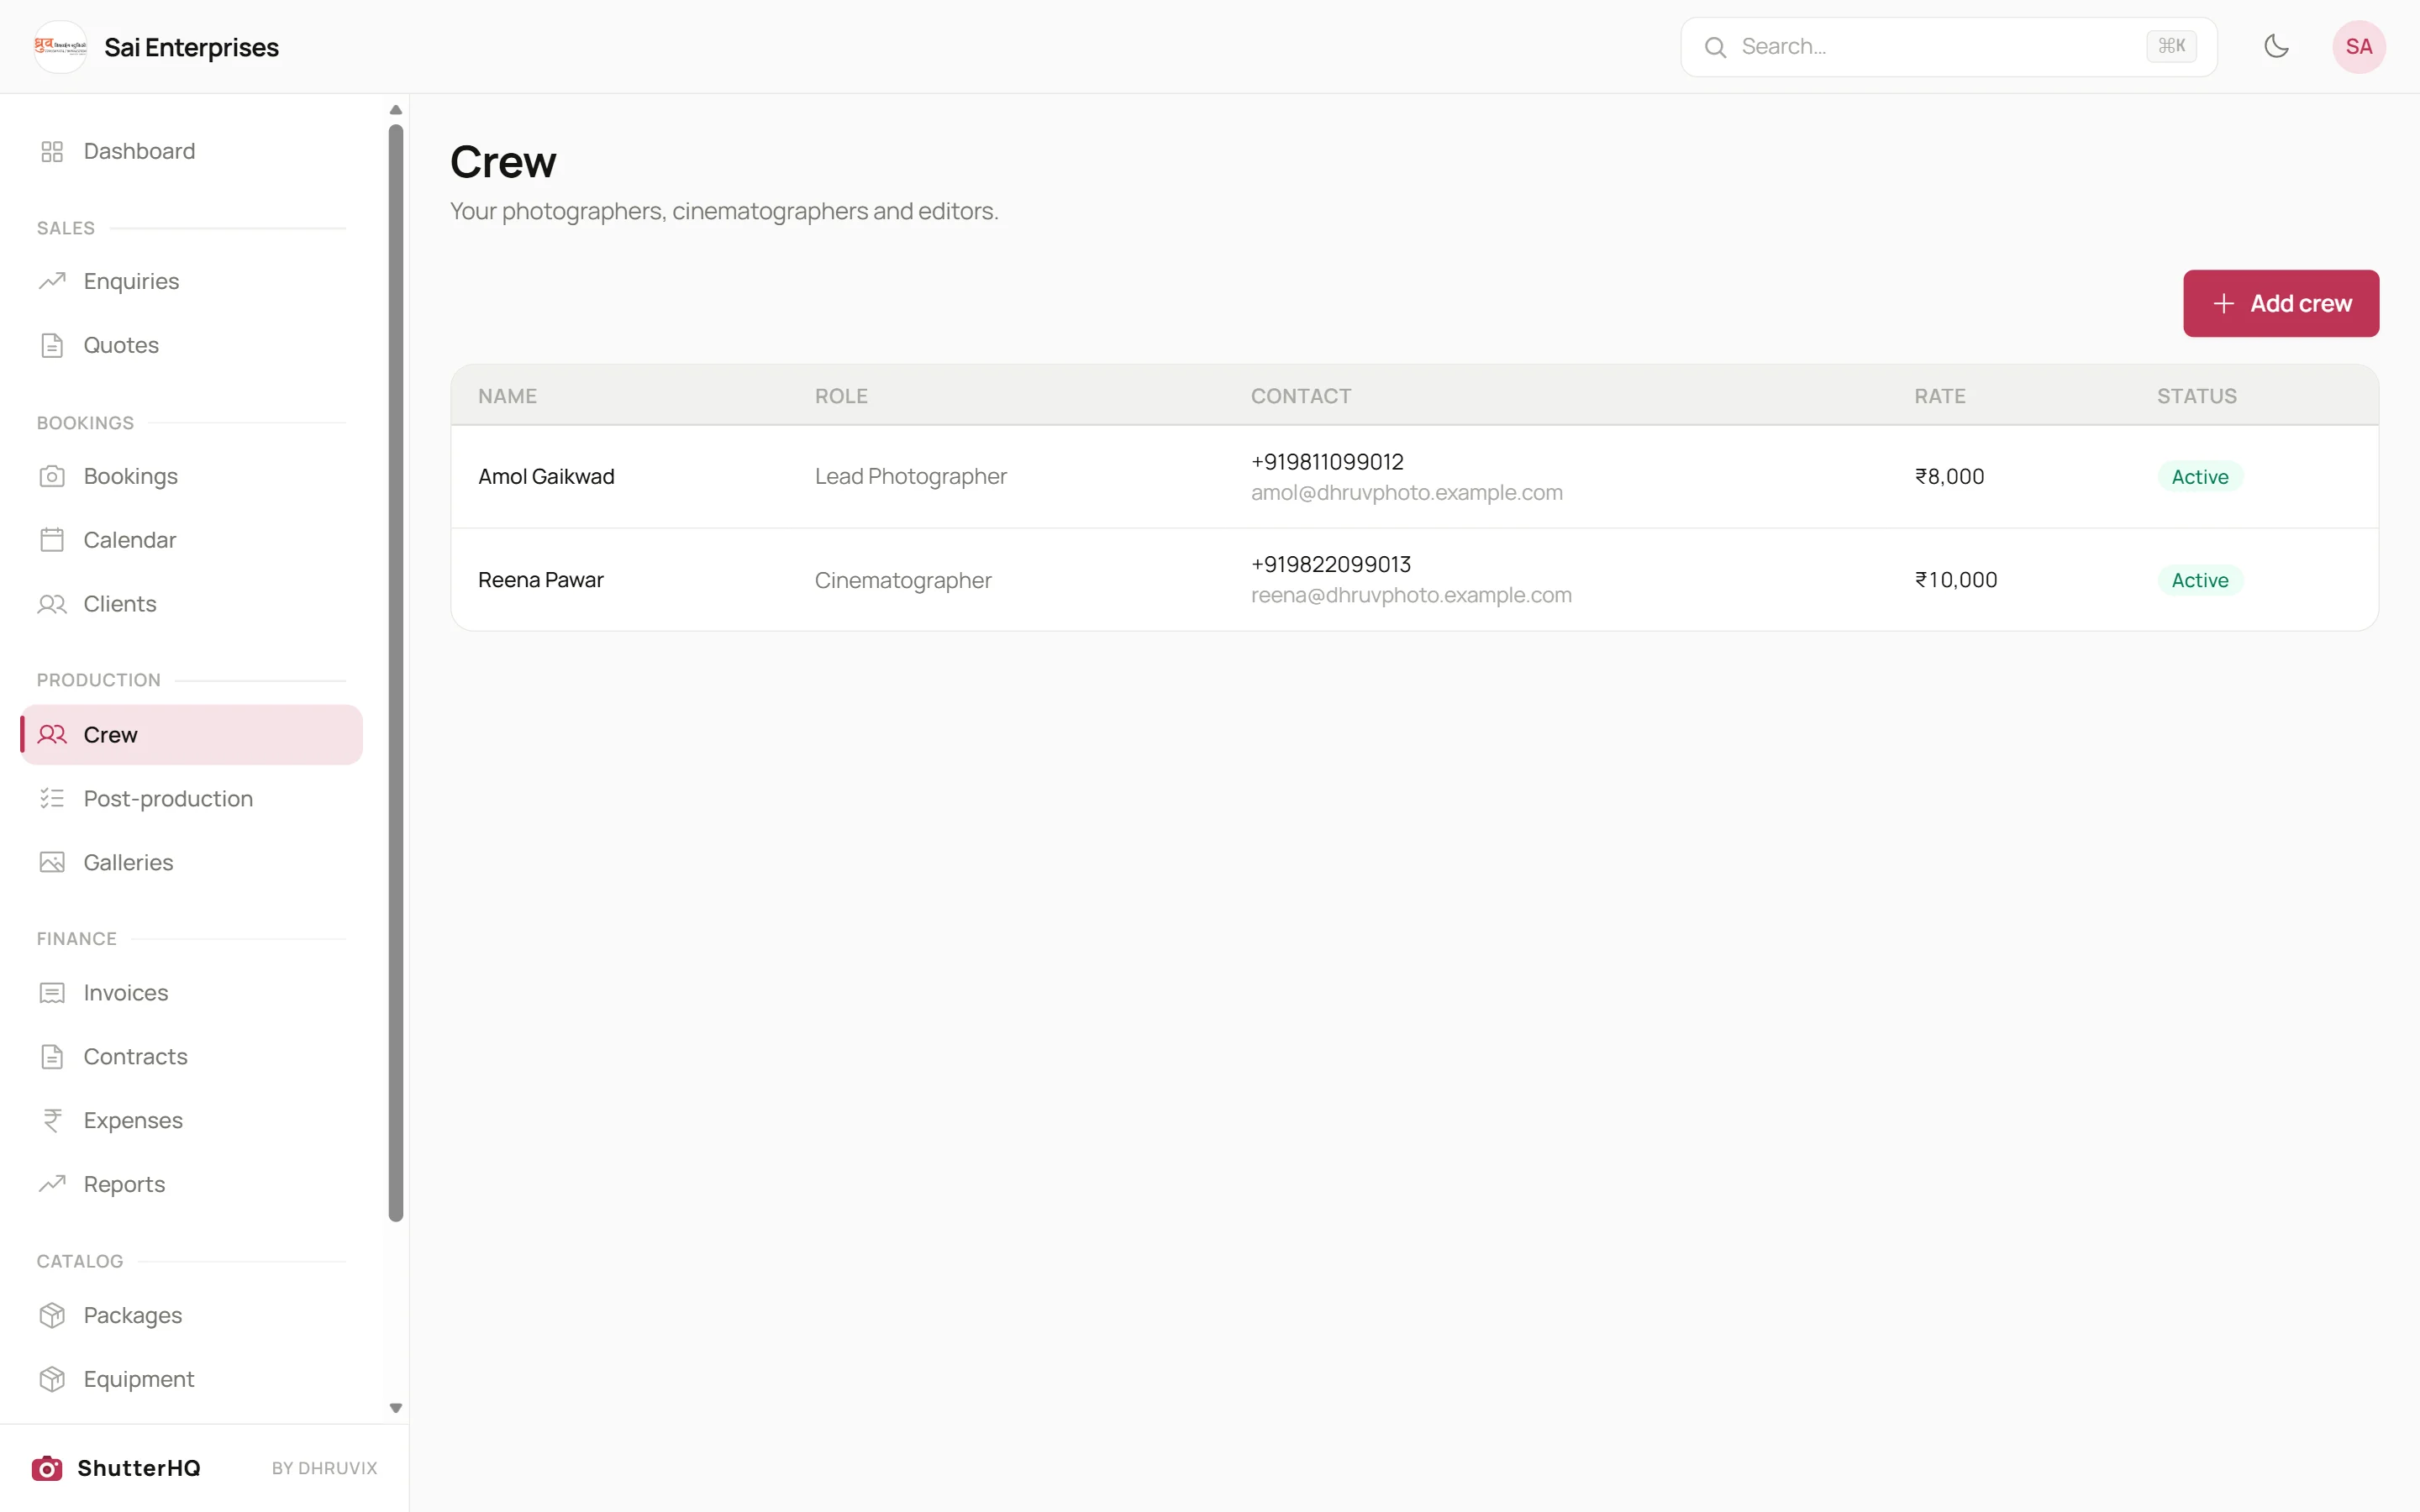Click the Post-production checklist icon
The height and width of the screenshot is (1512, 2420).
[x=52, y=798]
